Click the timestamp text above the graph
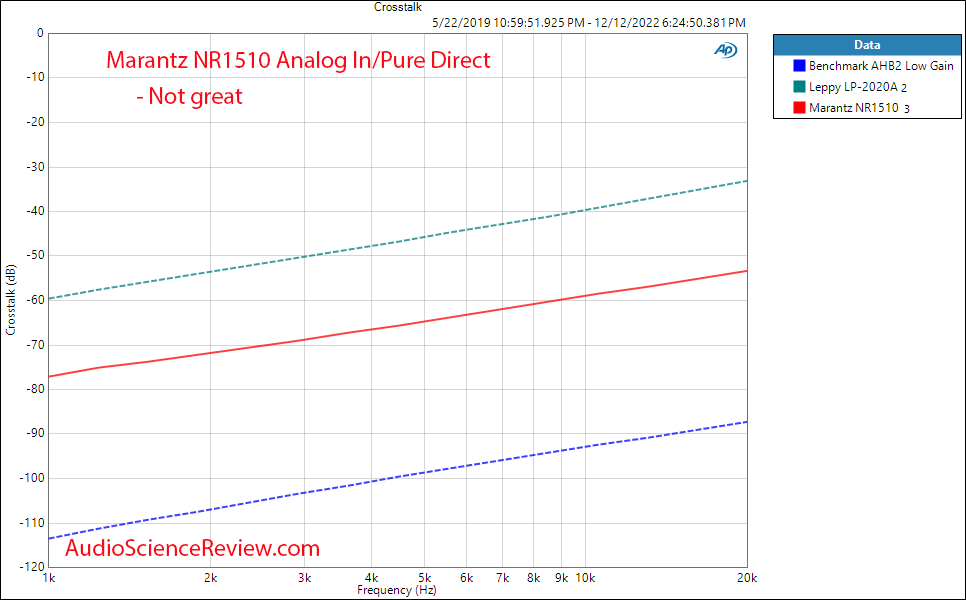The height and width of the screenshot is (600, 966). (x=589, y=23)
